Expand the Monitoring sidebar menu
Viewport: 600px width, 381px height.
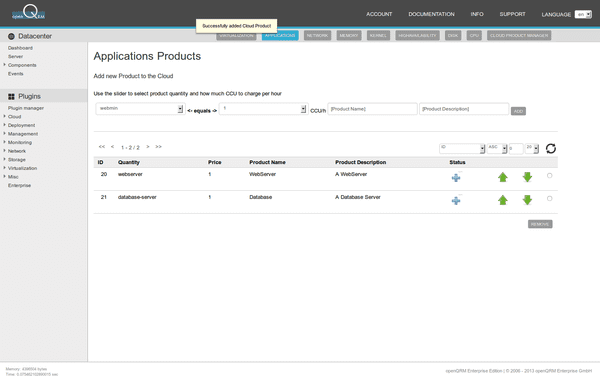coord(20,142)
